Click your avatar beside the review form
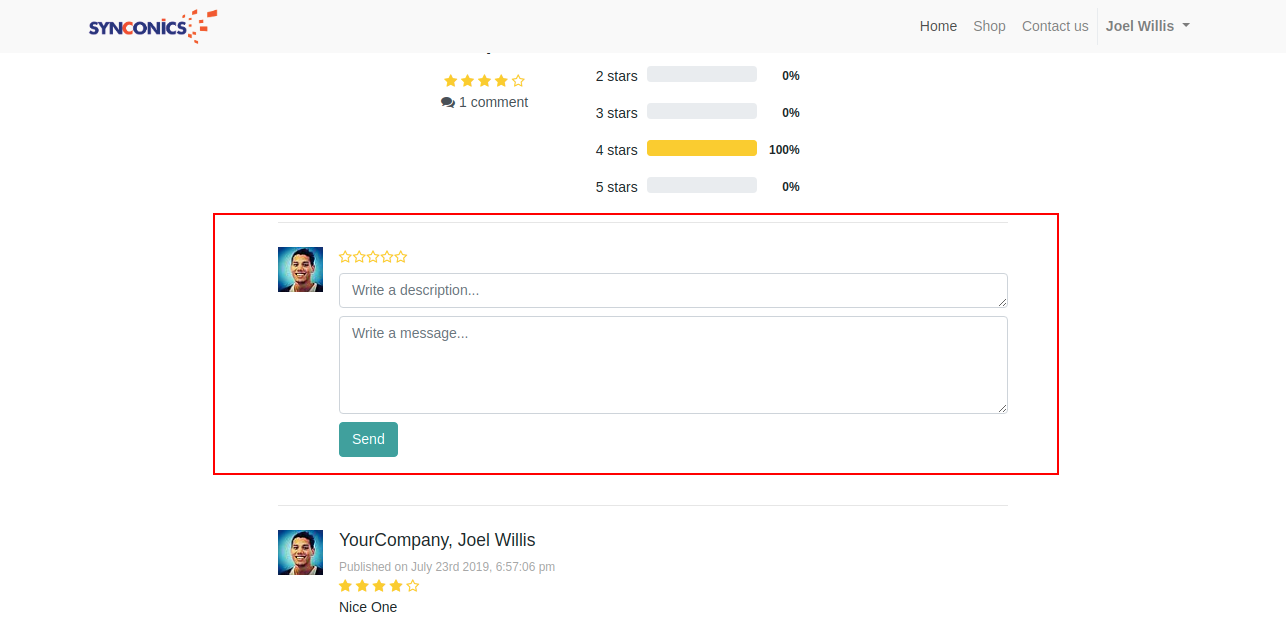Screen dimensions: 1286x640 click(300, 269)
